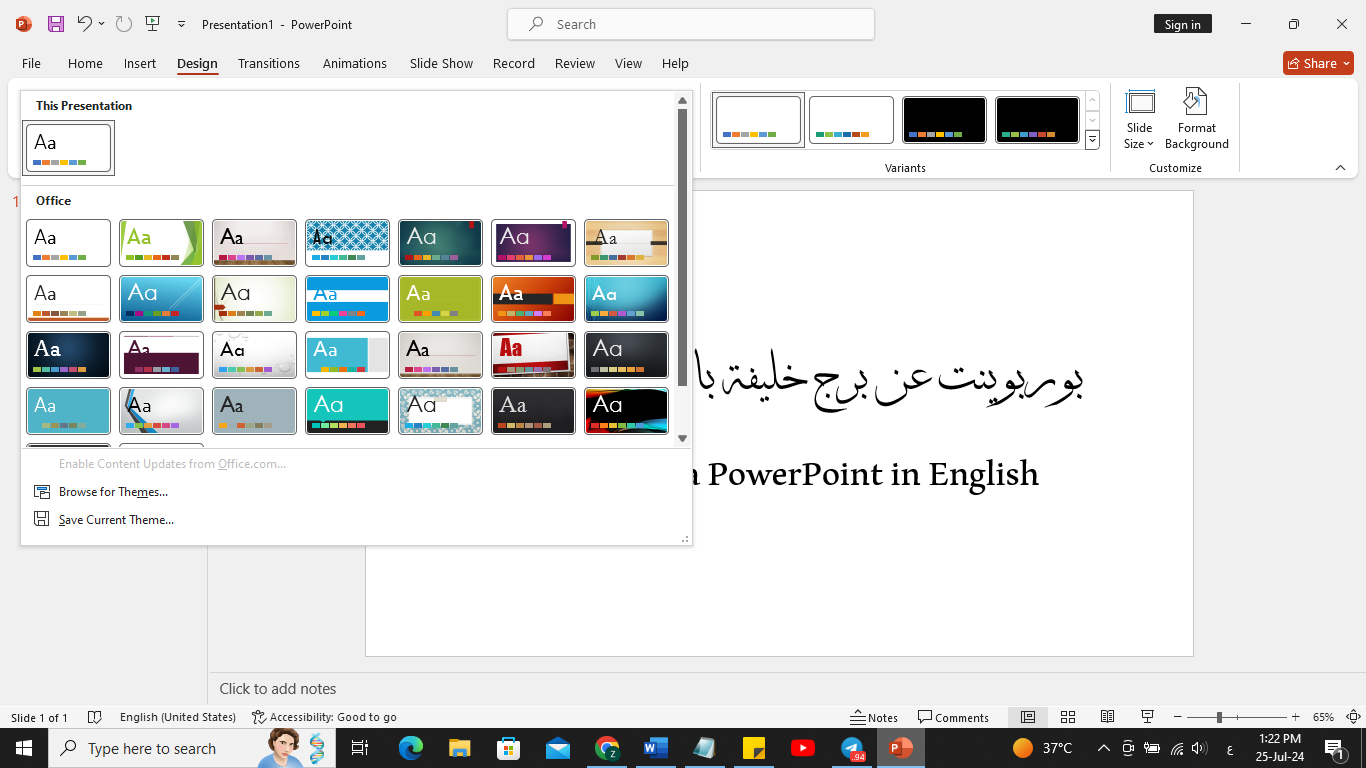The image size is (1366, 768).
Task: Open the Help tab
Action: click(x=675, y=63)
